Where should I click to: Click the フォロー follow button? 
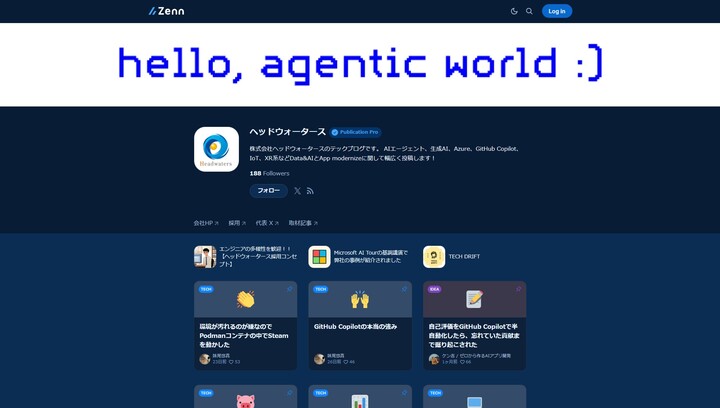269,190
